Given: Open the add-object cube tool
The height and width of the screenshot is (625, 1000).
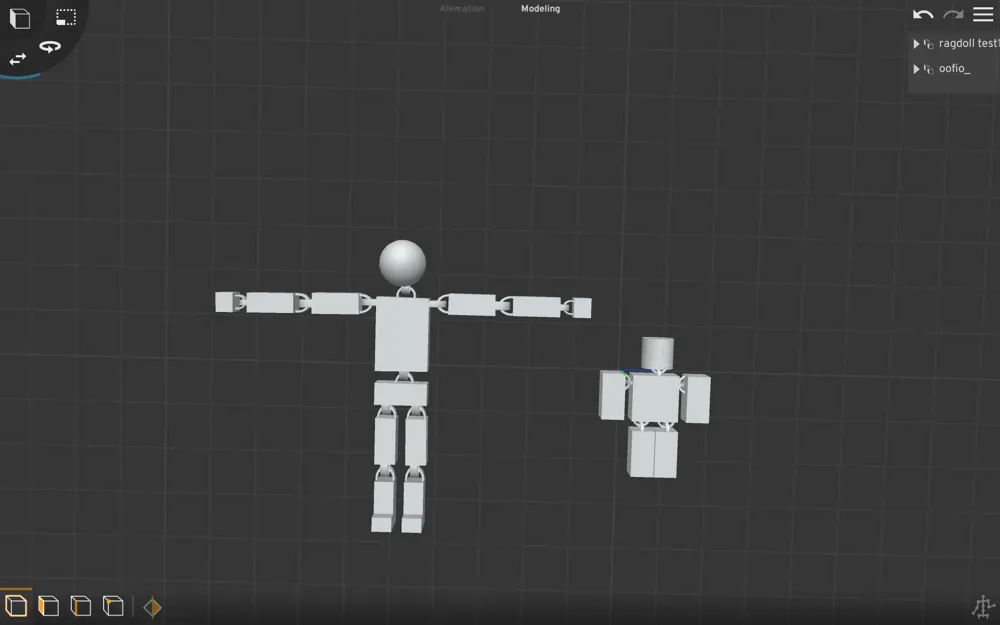Looking at the screenshot, I should [x=20, y=18].
